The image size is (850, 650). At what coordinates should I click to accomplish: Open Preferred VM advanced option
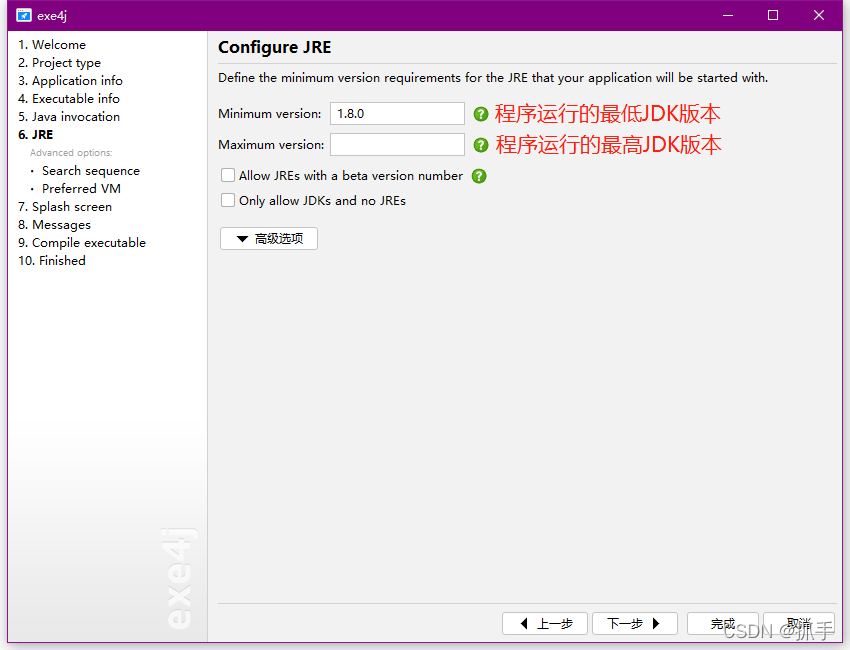pyautogui.click(x=81, y=189)
